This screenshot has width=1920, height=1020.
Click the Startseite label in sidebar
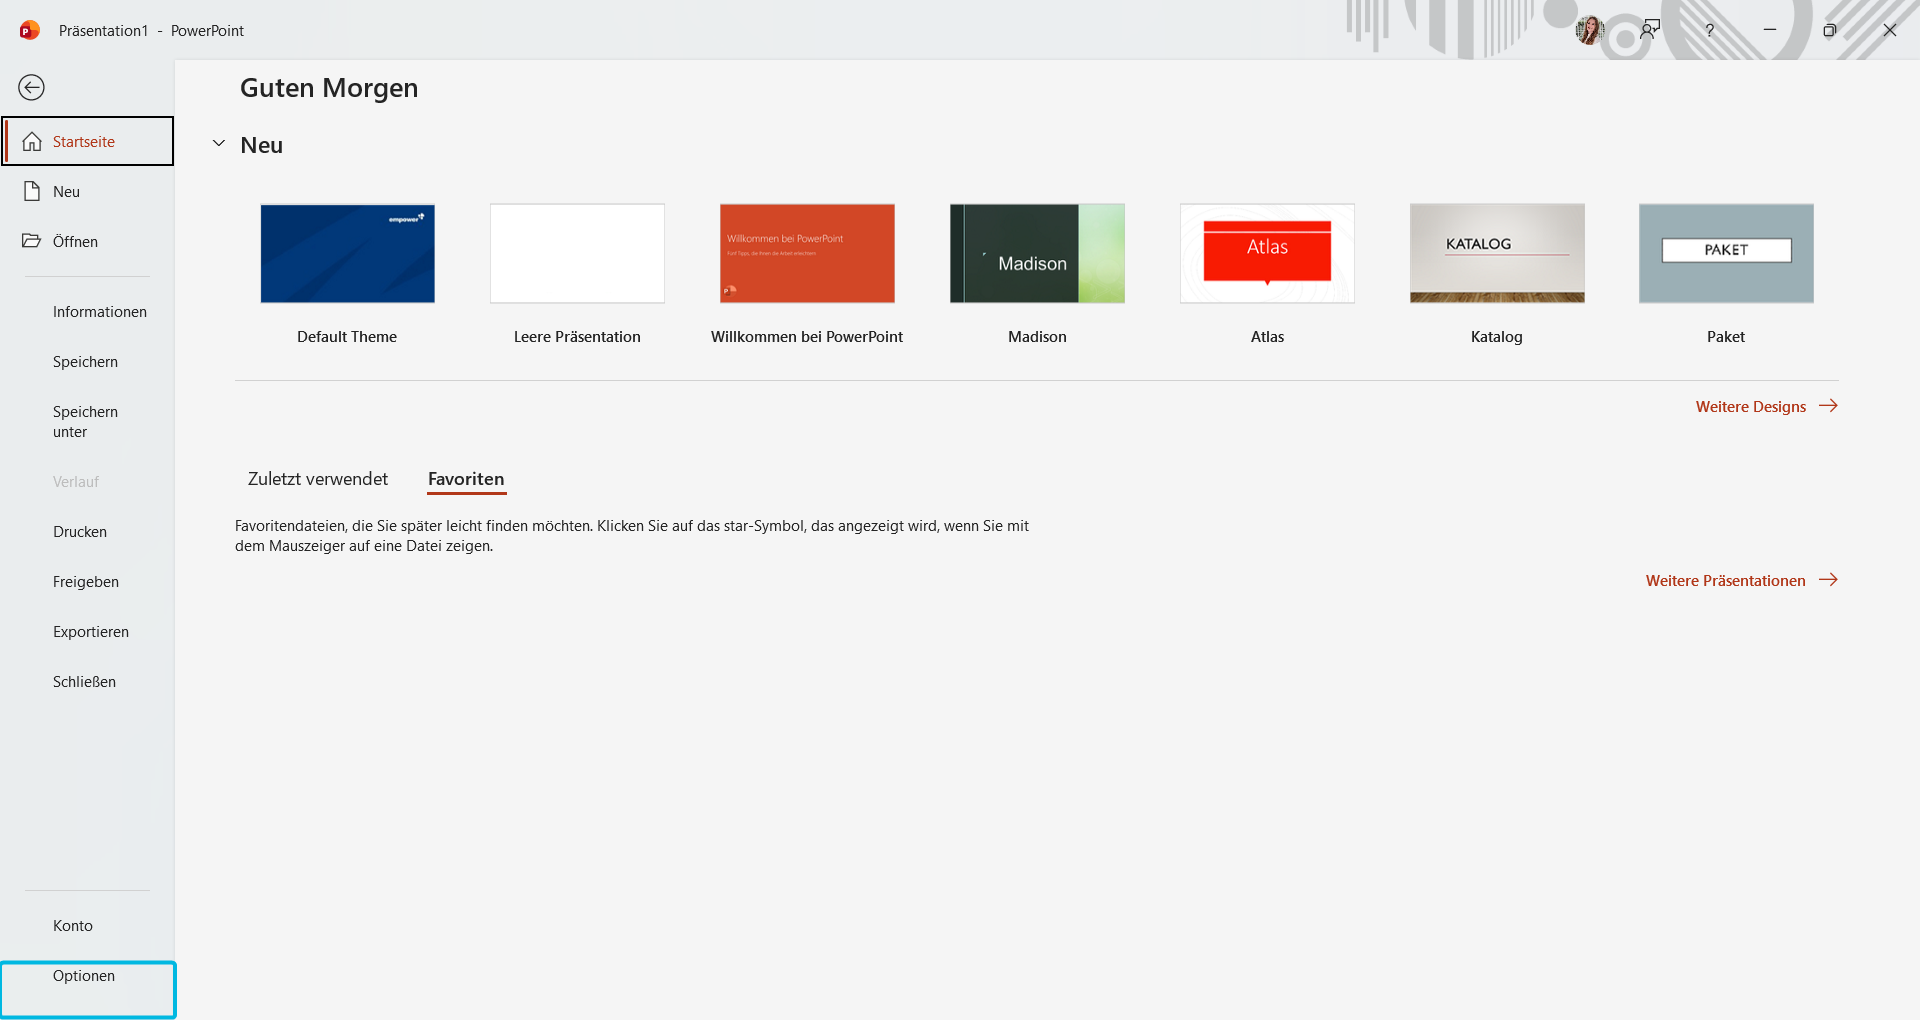[84, 142]
